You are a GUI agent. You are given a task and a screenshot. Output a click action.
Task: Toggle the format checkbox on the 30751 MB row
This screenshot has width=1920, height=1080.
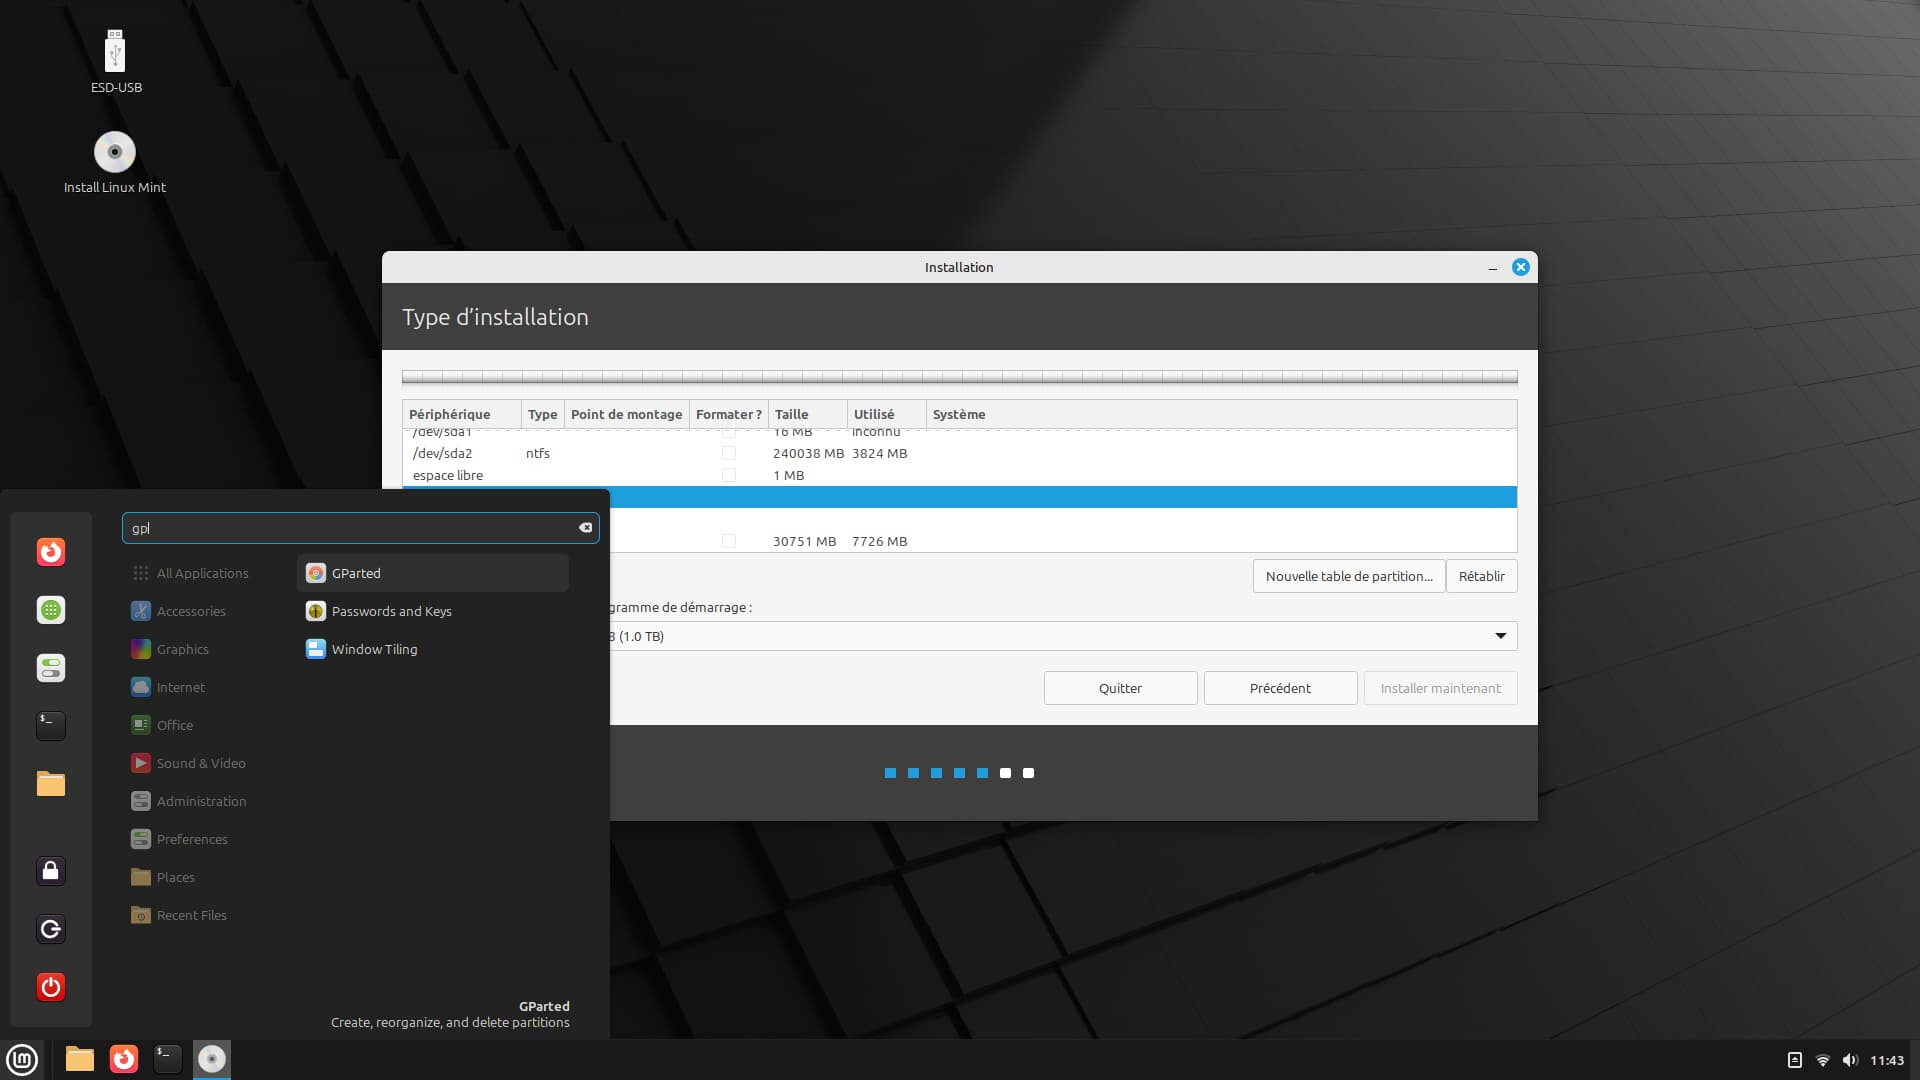[729, 541]
